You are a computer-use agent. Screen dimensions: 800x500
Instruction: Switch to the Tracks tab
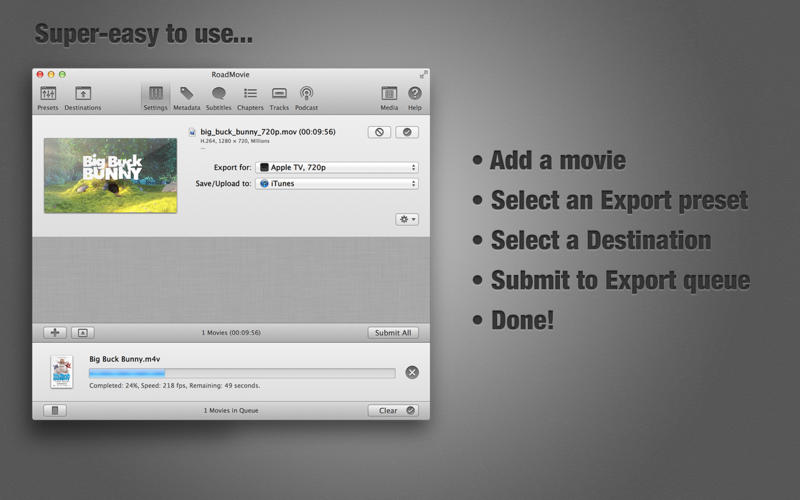point(279,98)
